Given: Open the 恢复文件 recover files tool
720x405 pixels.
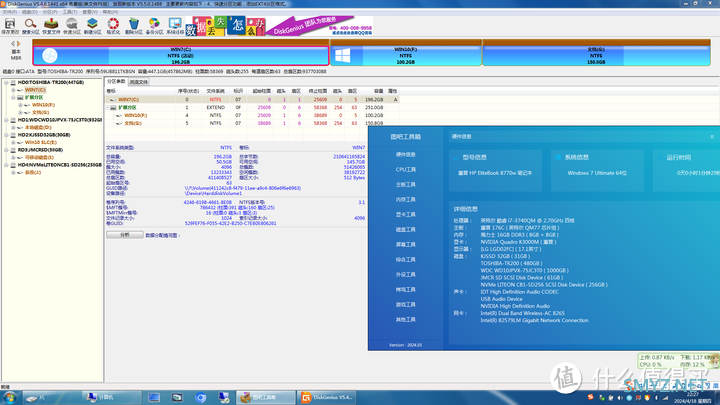Looking at the screenshot, I should click(51, 26).
